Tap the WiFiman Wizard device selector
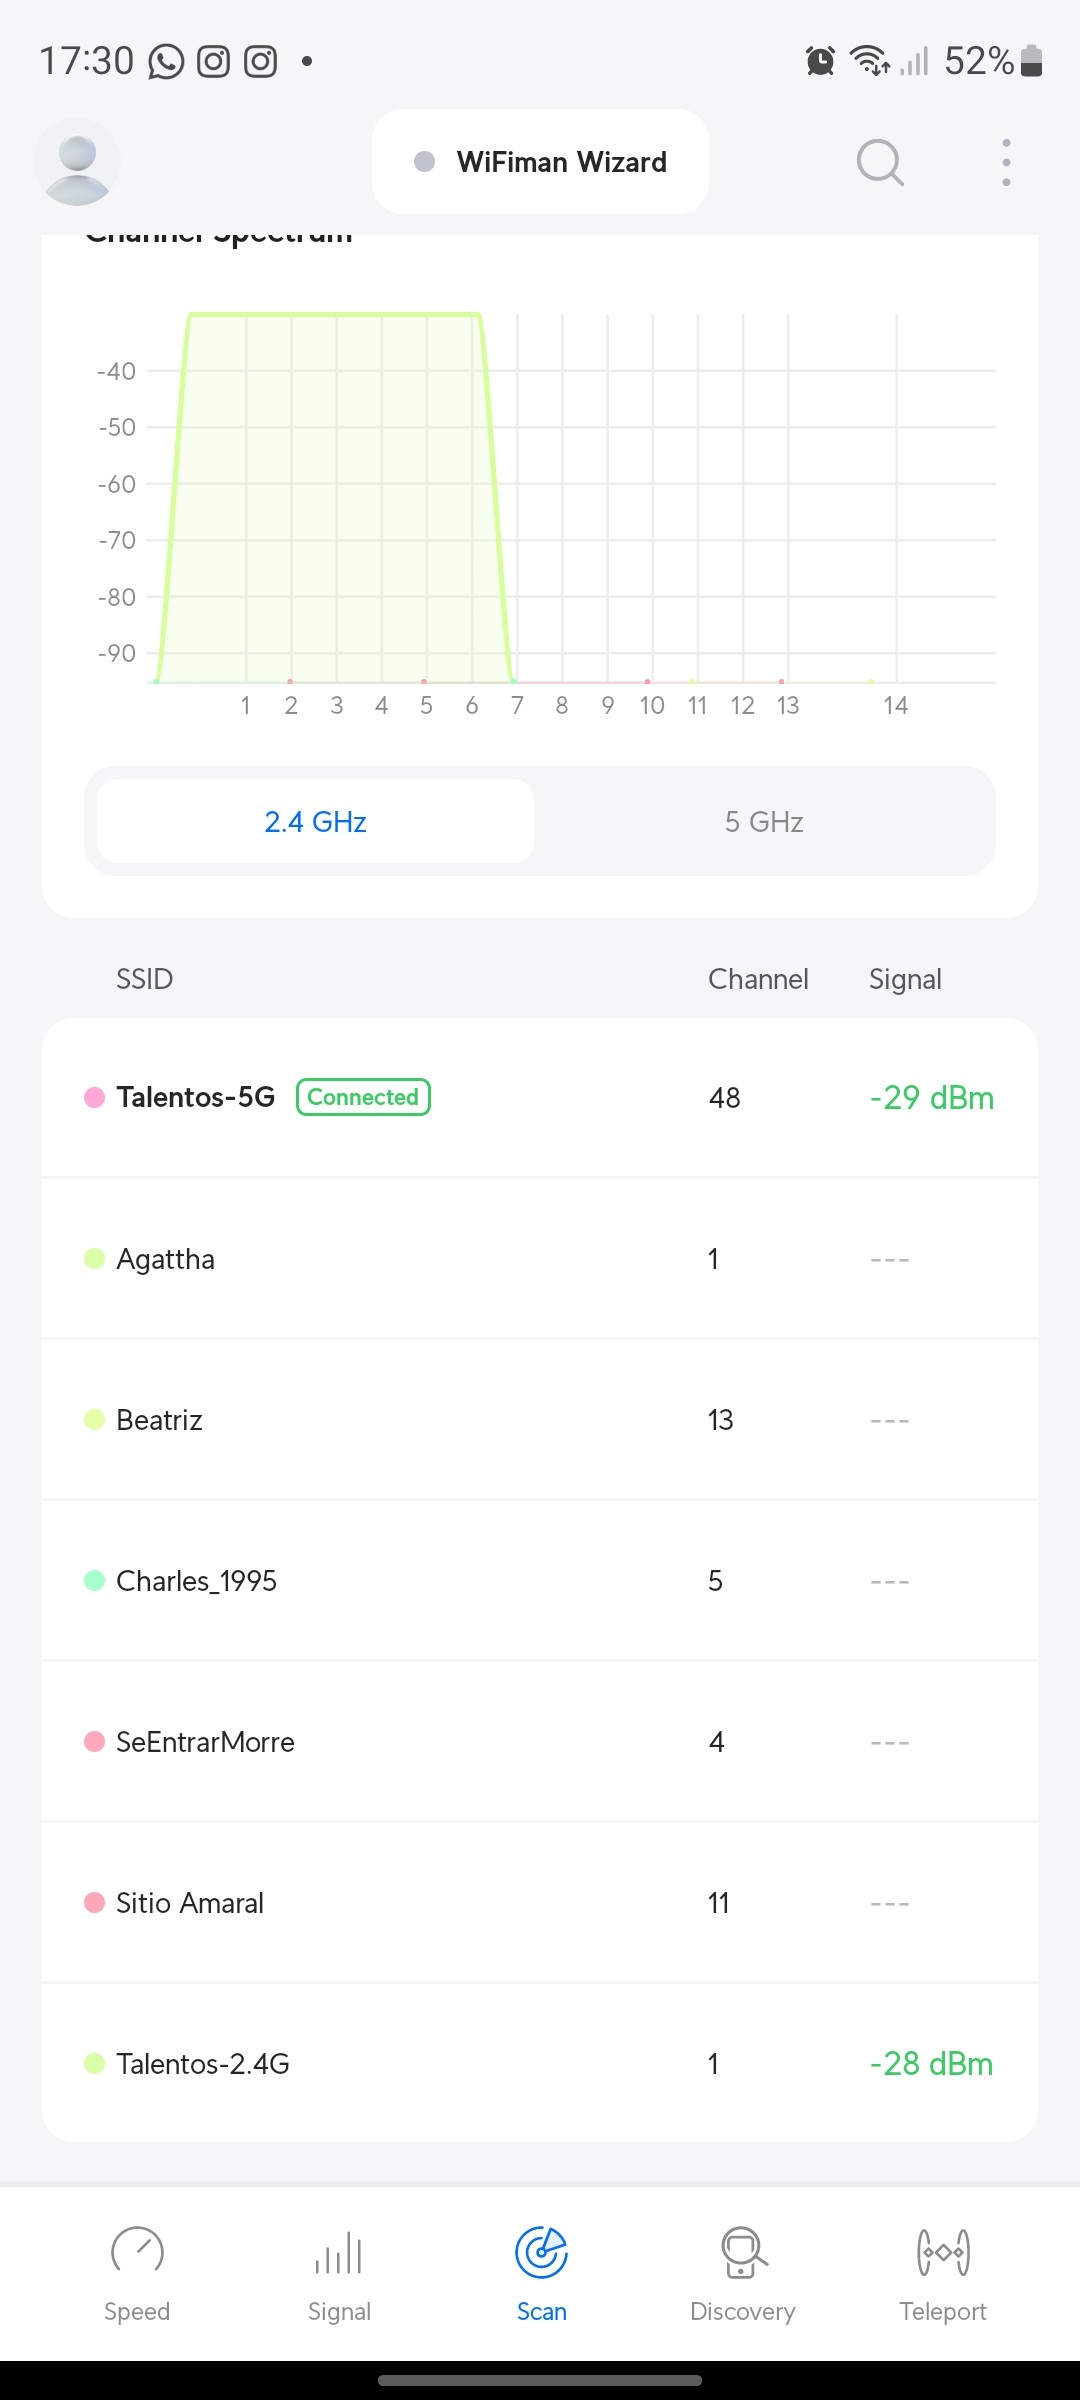The image size is (1080, 2400). [x=541, y=162]
